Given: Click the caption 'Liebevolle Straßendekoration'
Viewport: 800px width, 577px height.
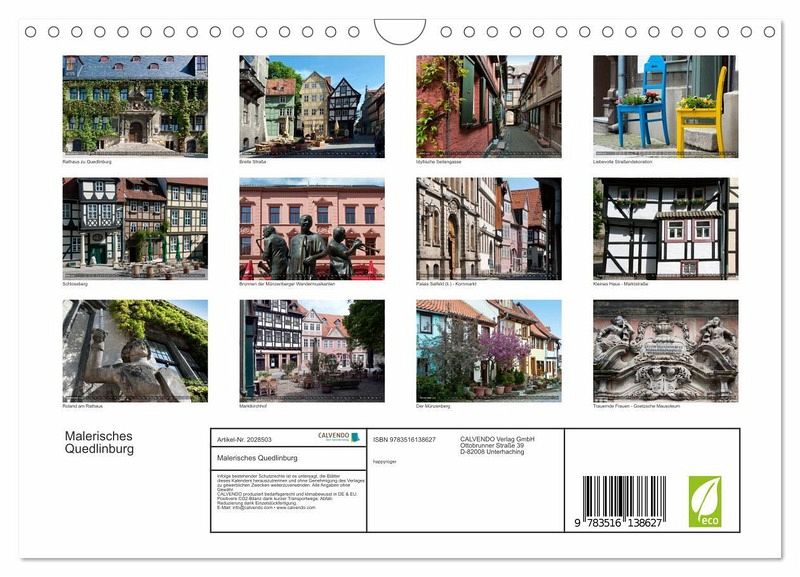Looking at the screenshot, I should [x=622, y=162].
